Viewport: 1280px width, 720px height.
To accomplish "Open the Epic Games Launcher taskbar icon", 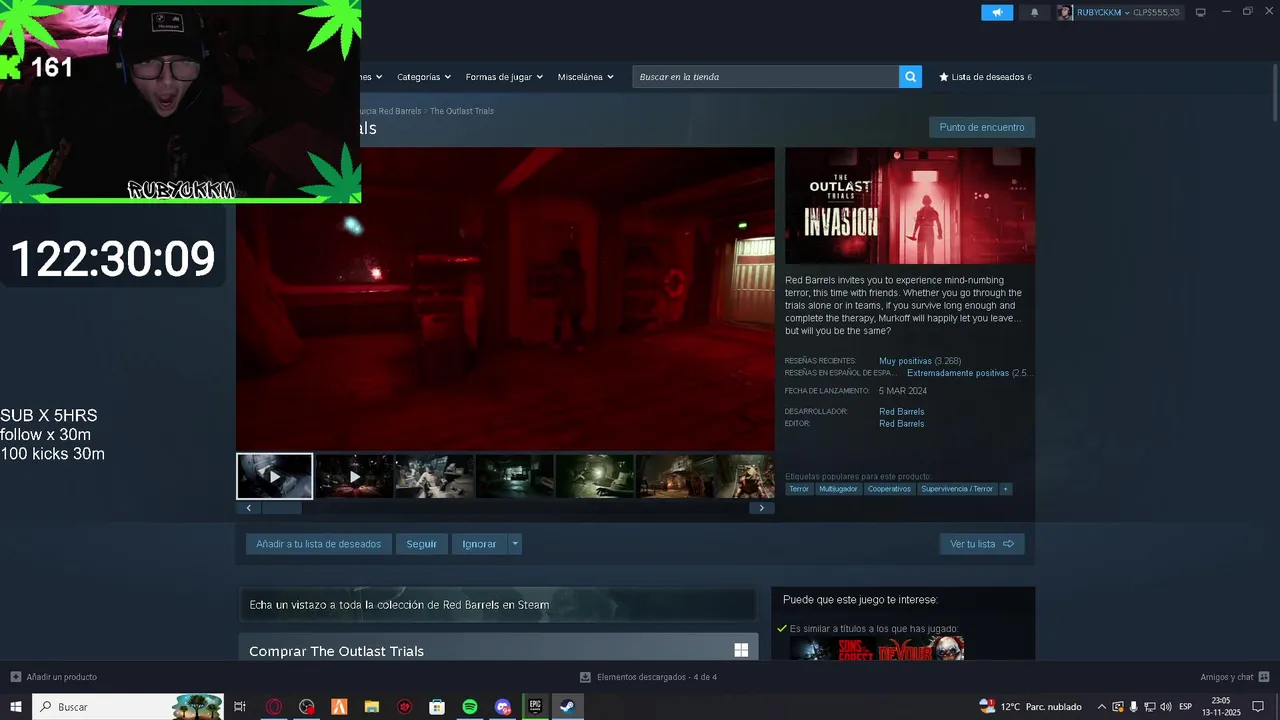I will [535, 707].
